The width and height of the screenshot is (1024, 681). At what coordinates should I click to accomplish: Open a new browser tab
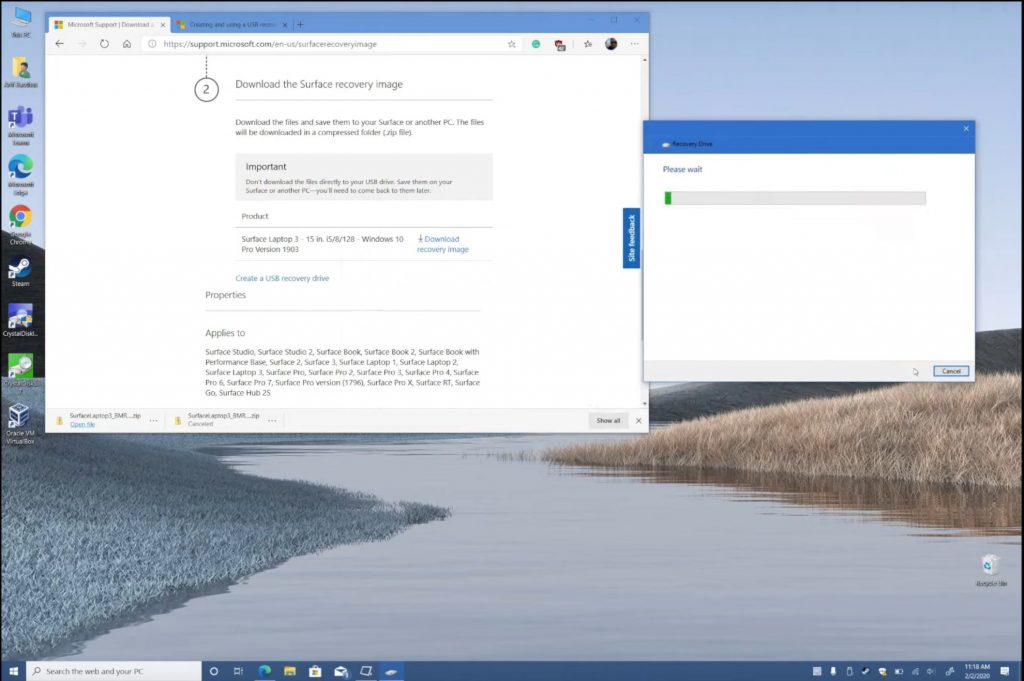coord(301,24)
